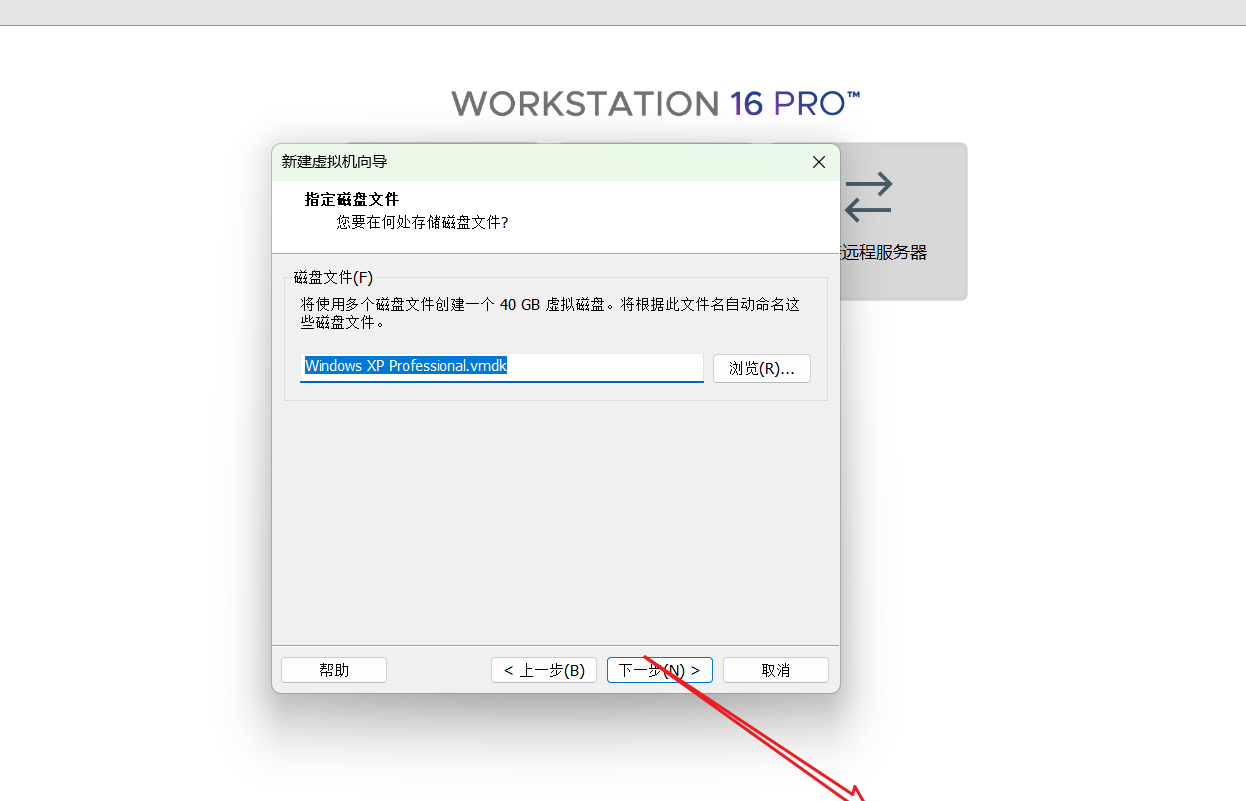This screenshot has height=801, width=1246.
Task: Click the 新建虚拟机向导 title bar text
Action: tap(334, 161)
